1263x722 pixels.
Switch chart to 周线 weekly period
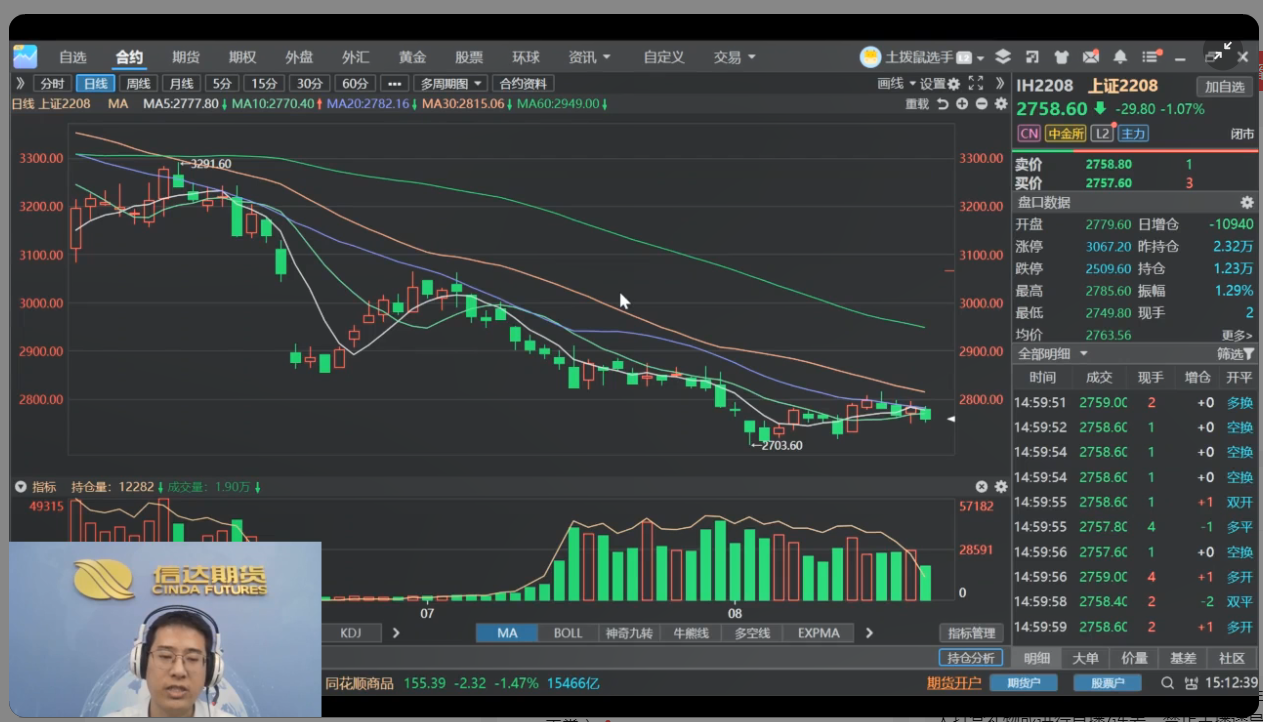coord(138,84)
